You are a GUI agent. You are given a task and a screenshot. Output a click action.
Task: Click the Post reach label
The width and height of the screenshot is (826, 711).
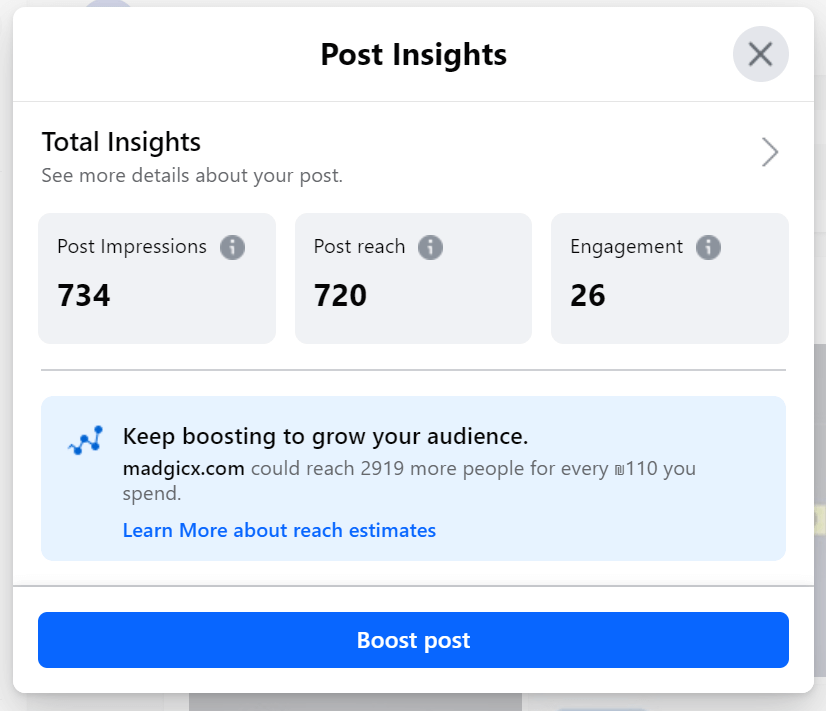(x=359, y=246)
